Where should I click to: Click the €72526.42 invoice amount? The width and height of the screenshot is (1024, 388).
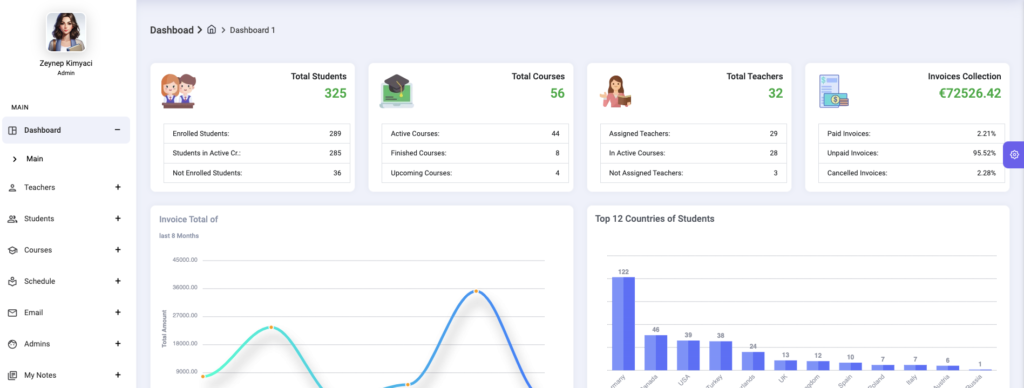[x=970, y=93]
